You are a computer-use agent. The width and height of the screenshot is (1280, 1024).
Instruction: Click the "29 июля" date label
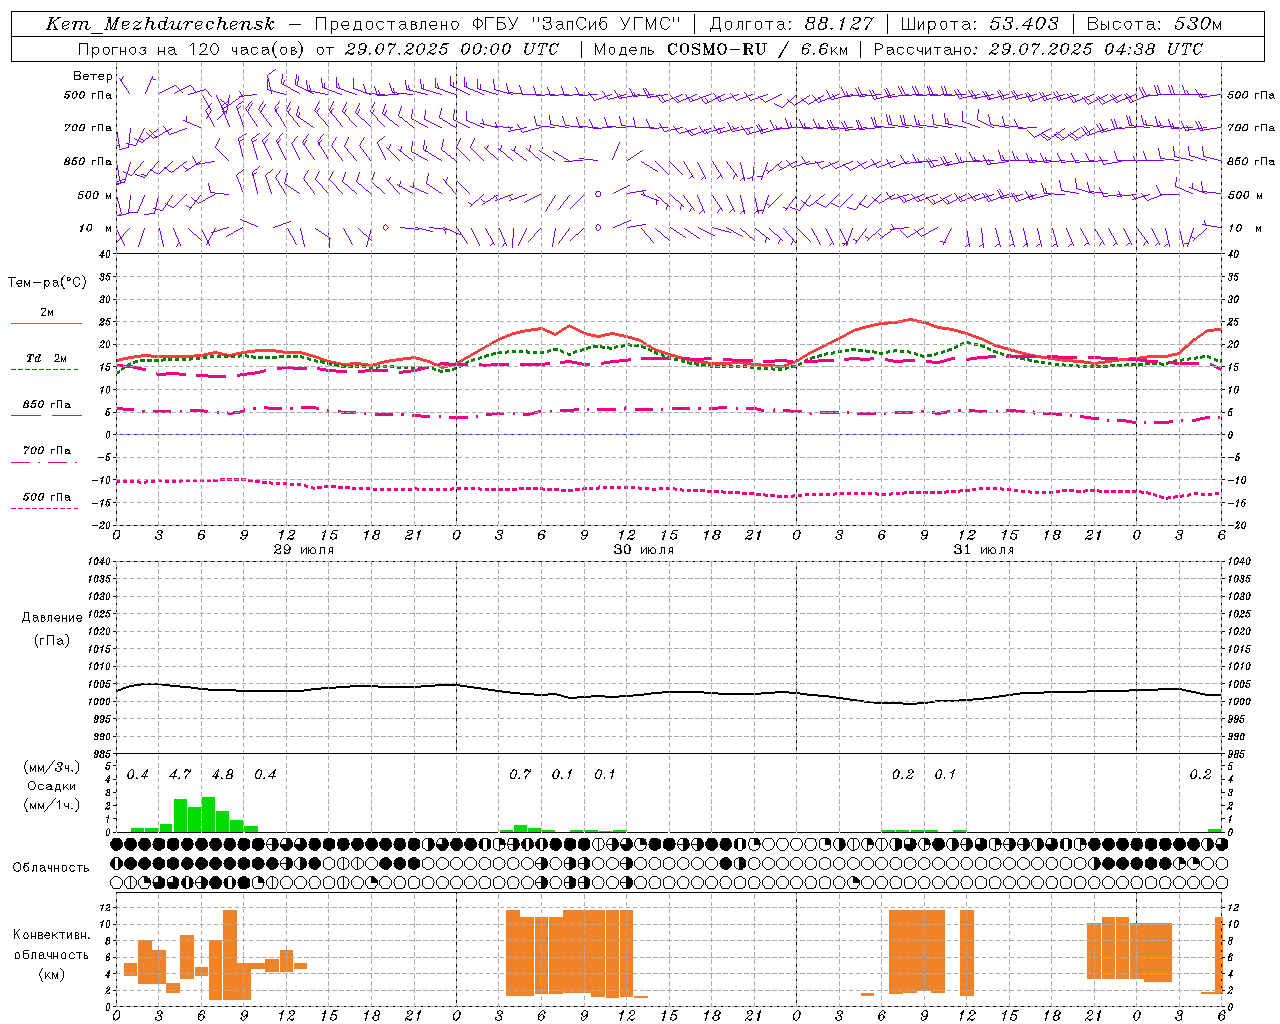point(303,550)
